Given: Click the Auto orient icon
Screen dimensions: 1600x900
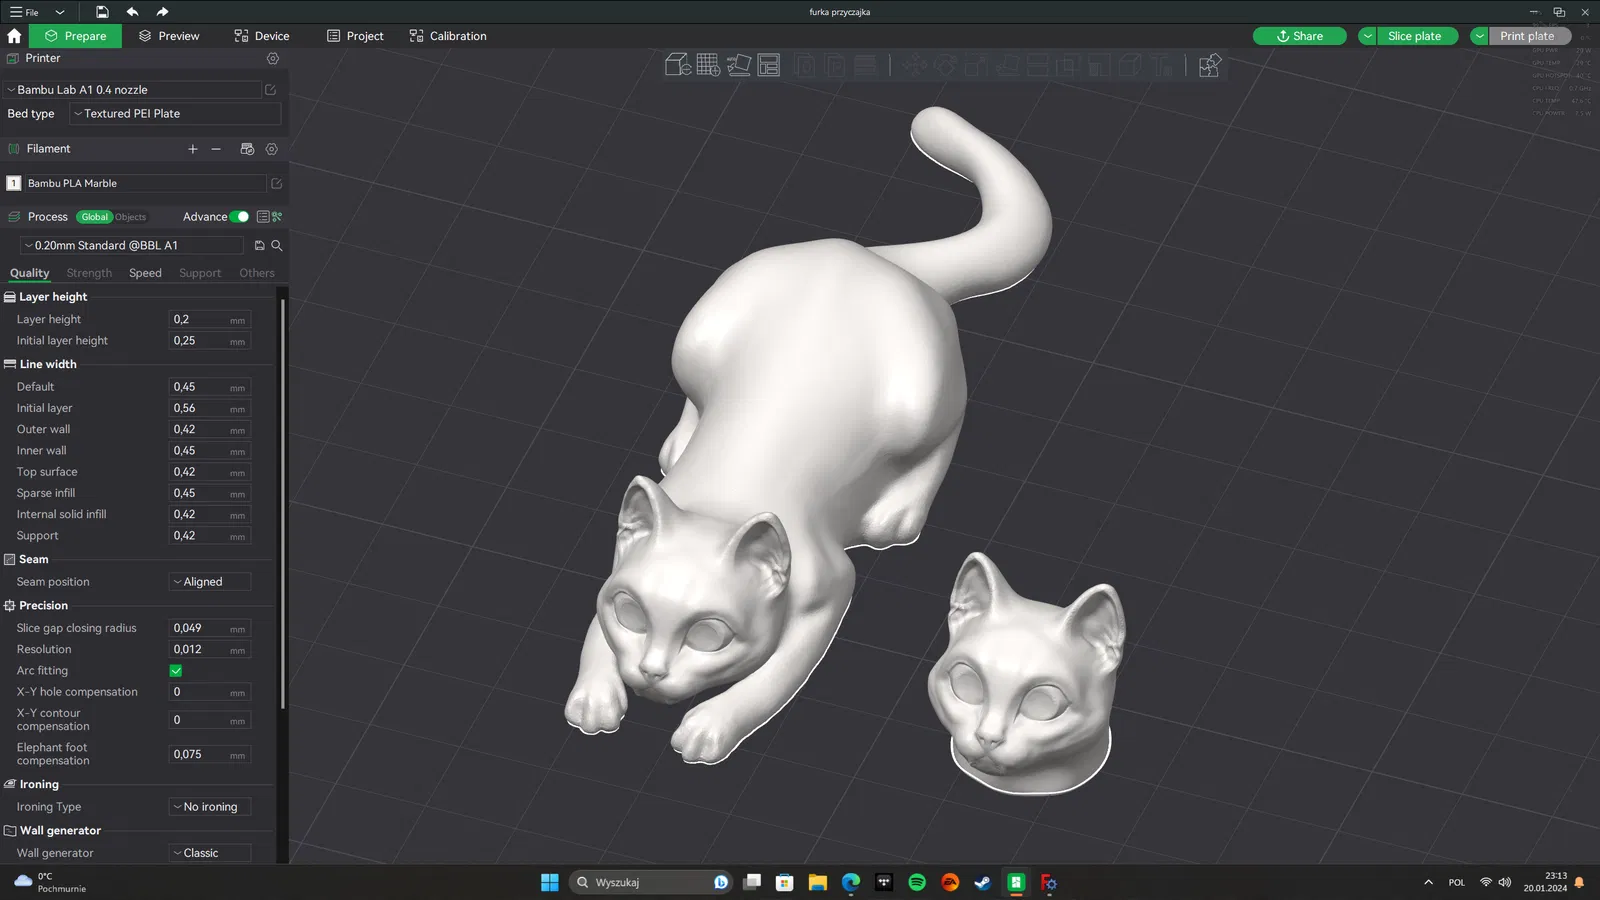Looking at the screenshot, I should [x=739, y=65].
